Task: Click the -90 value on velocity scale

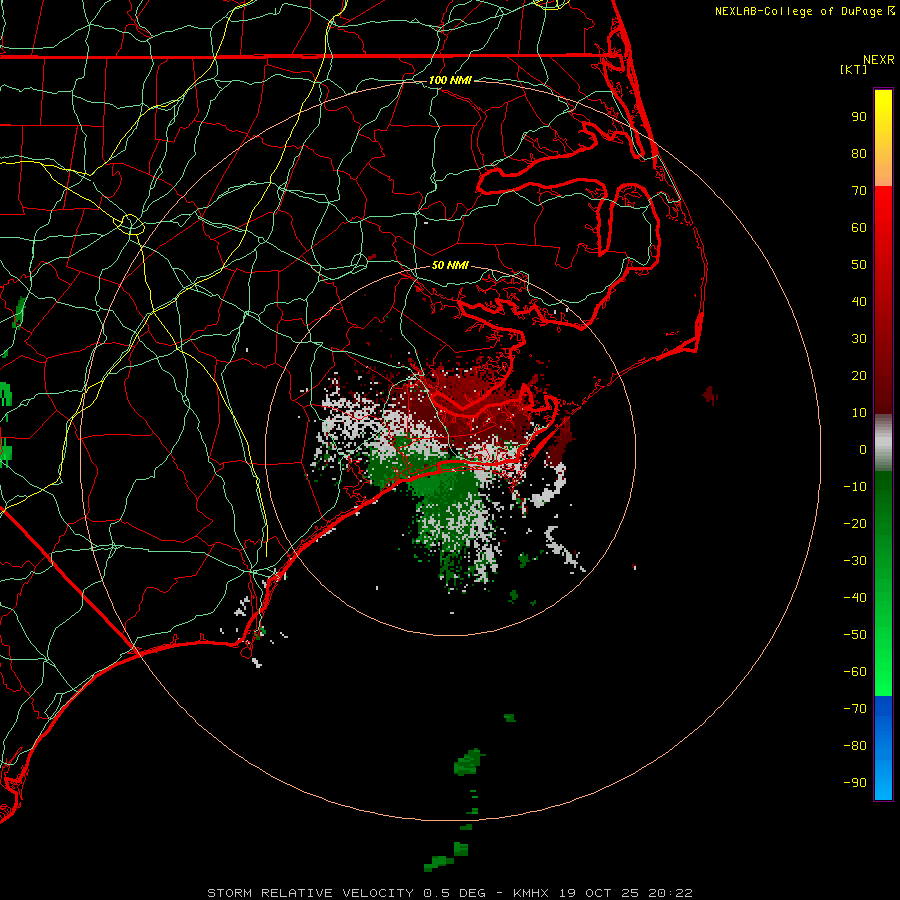Action: click(x=855, y=783)
